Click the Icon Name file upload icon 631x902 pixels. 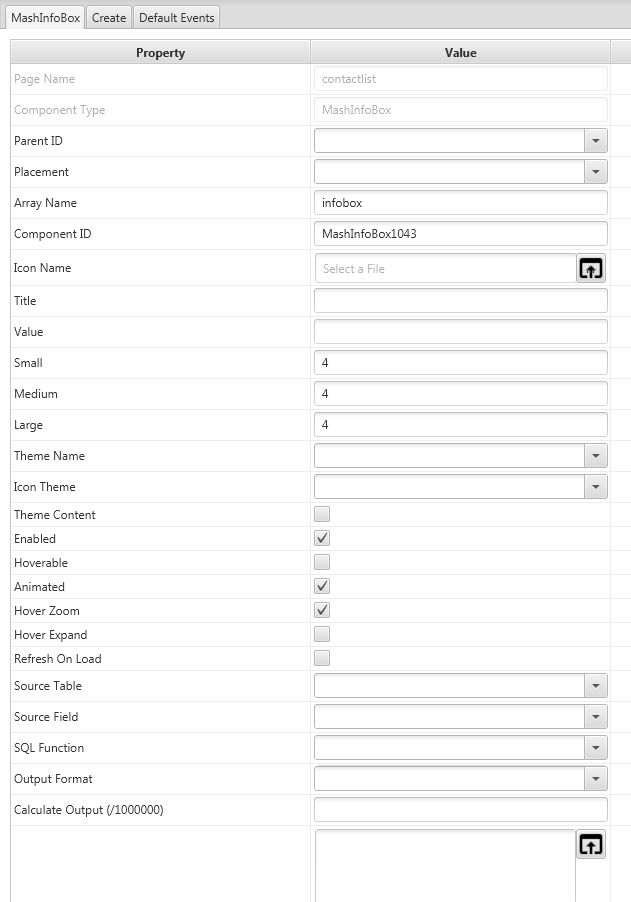coord(591,268)
